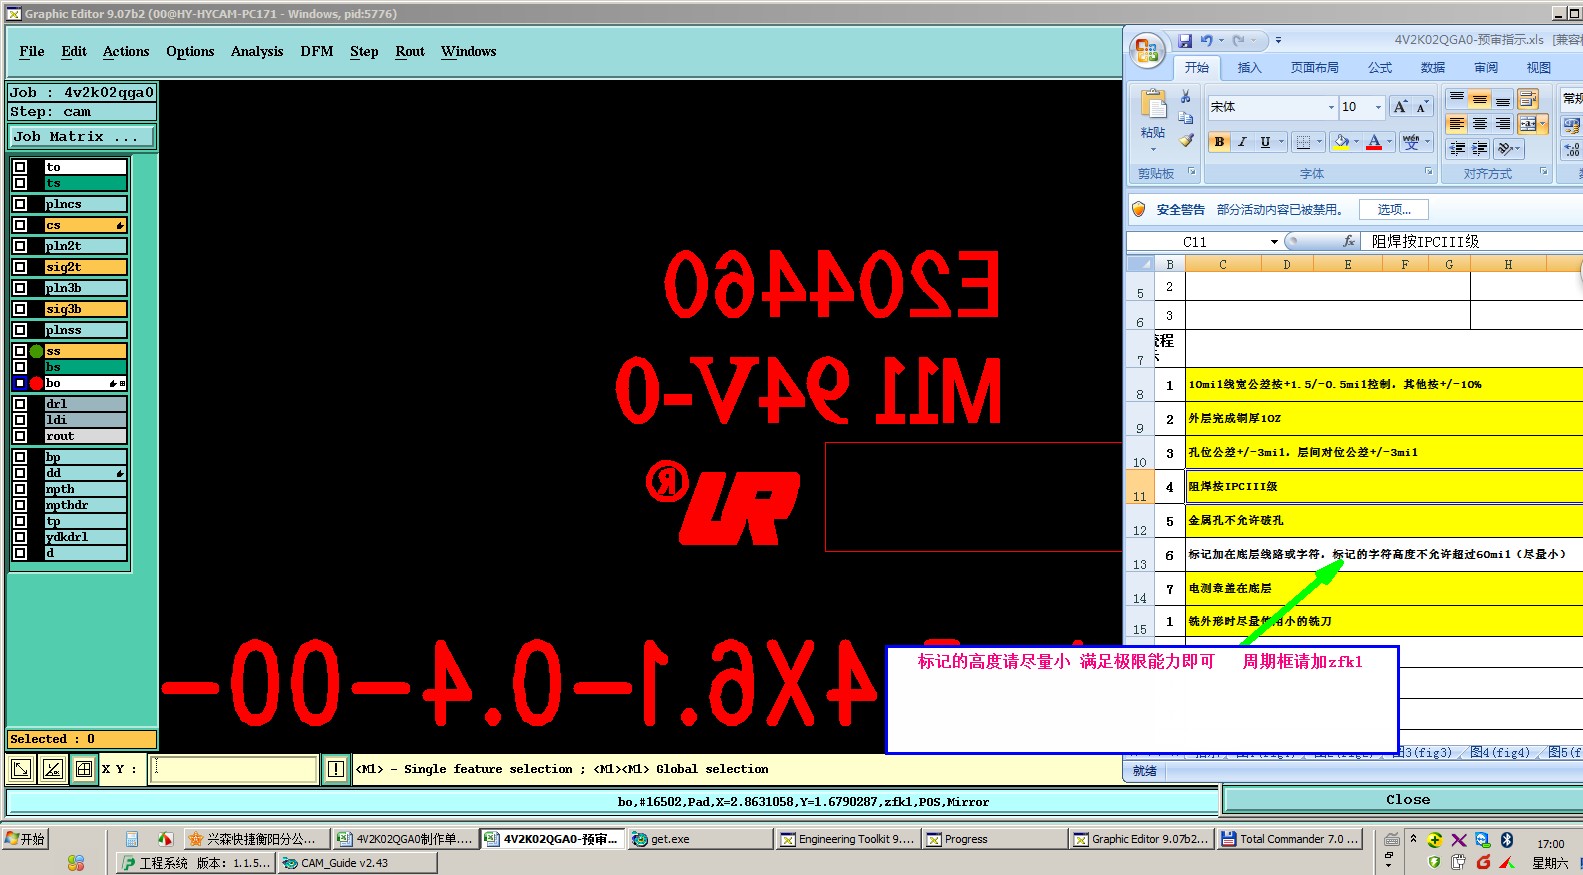Align cell text to the middle
The height and width of the screenshot is (875, 1583).
(x=1480, y=98)
